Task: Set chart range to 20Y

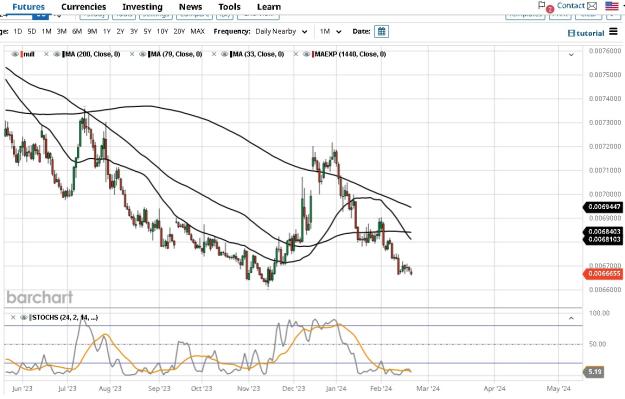Action: [179, 31]
